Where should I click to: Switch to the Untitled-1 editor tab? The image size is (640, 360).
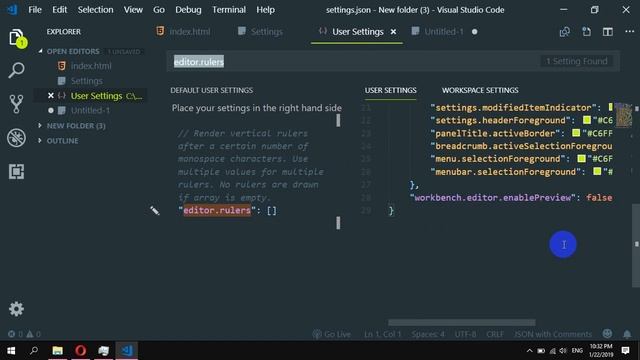[x=445, y=31]
